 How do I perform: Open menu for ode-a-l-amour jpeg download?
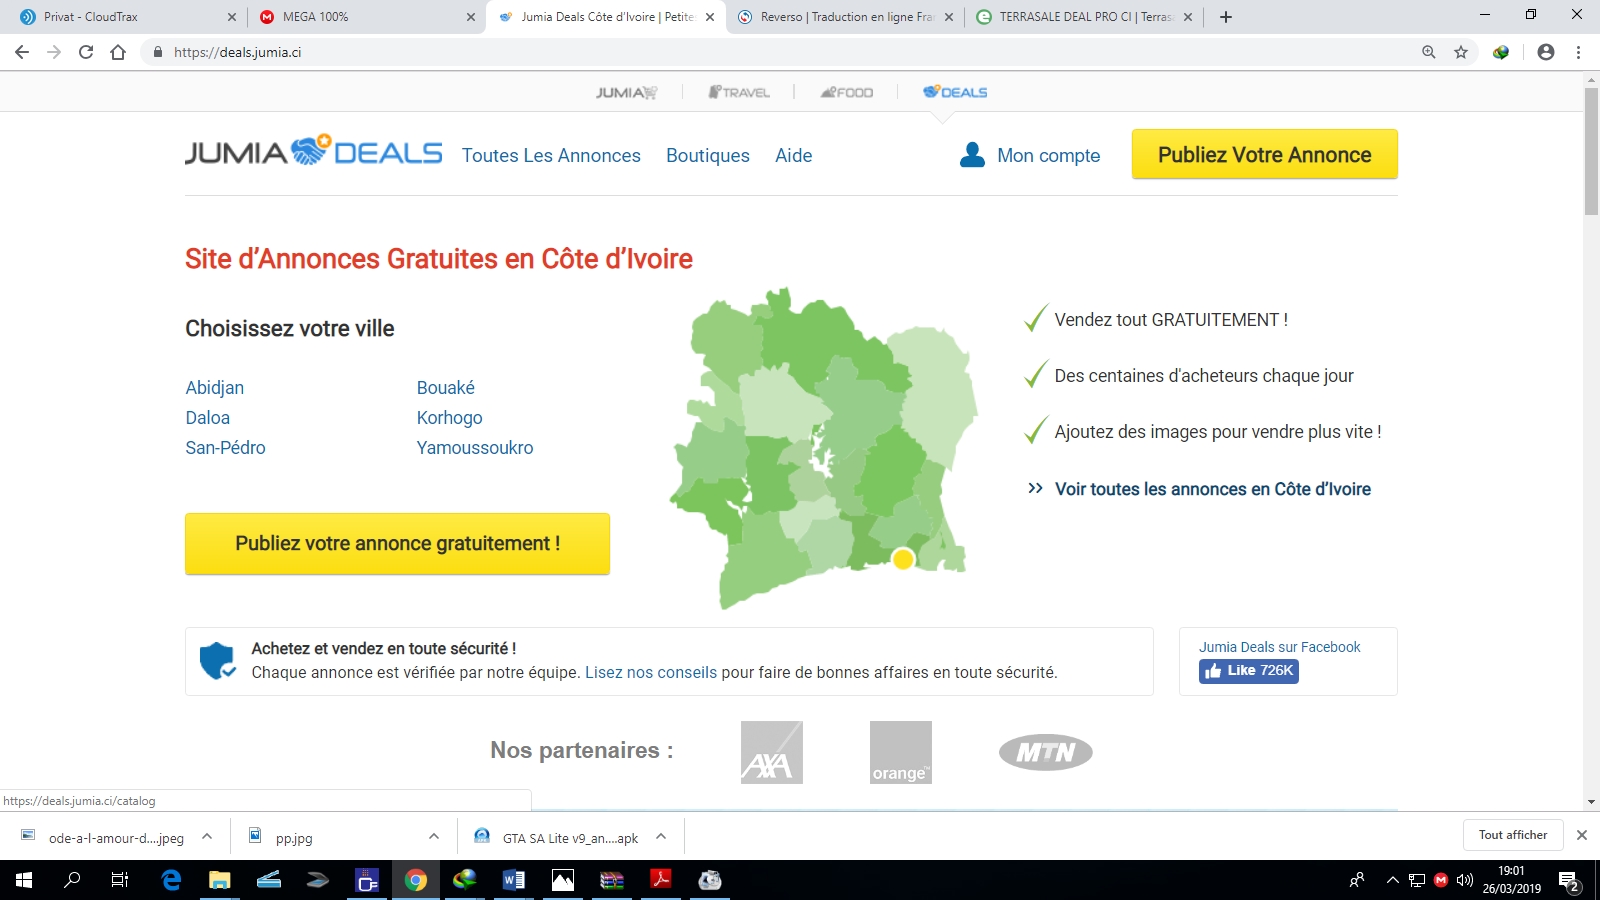(x=207, y=837)
